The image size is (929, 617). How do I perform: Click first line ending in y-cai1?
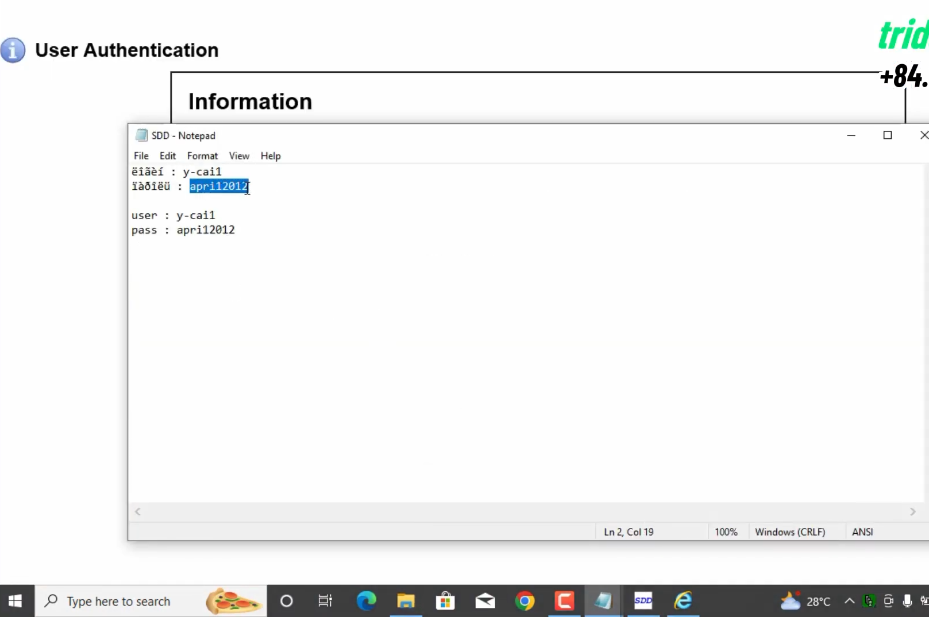click(x=177, y=172)
